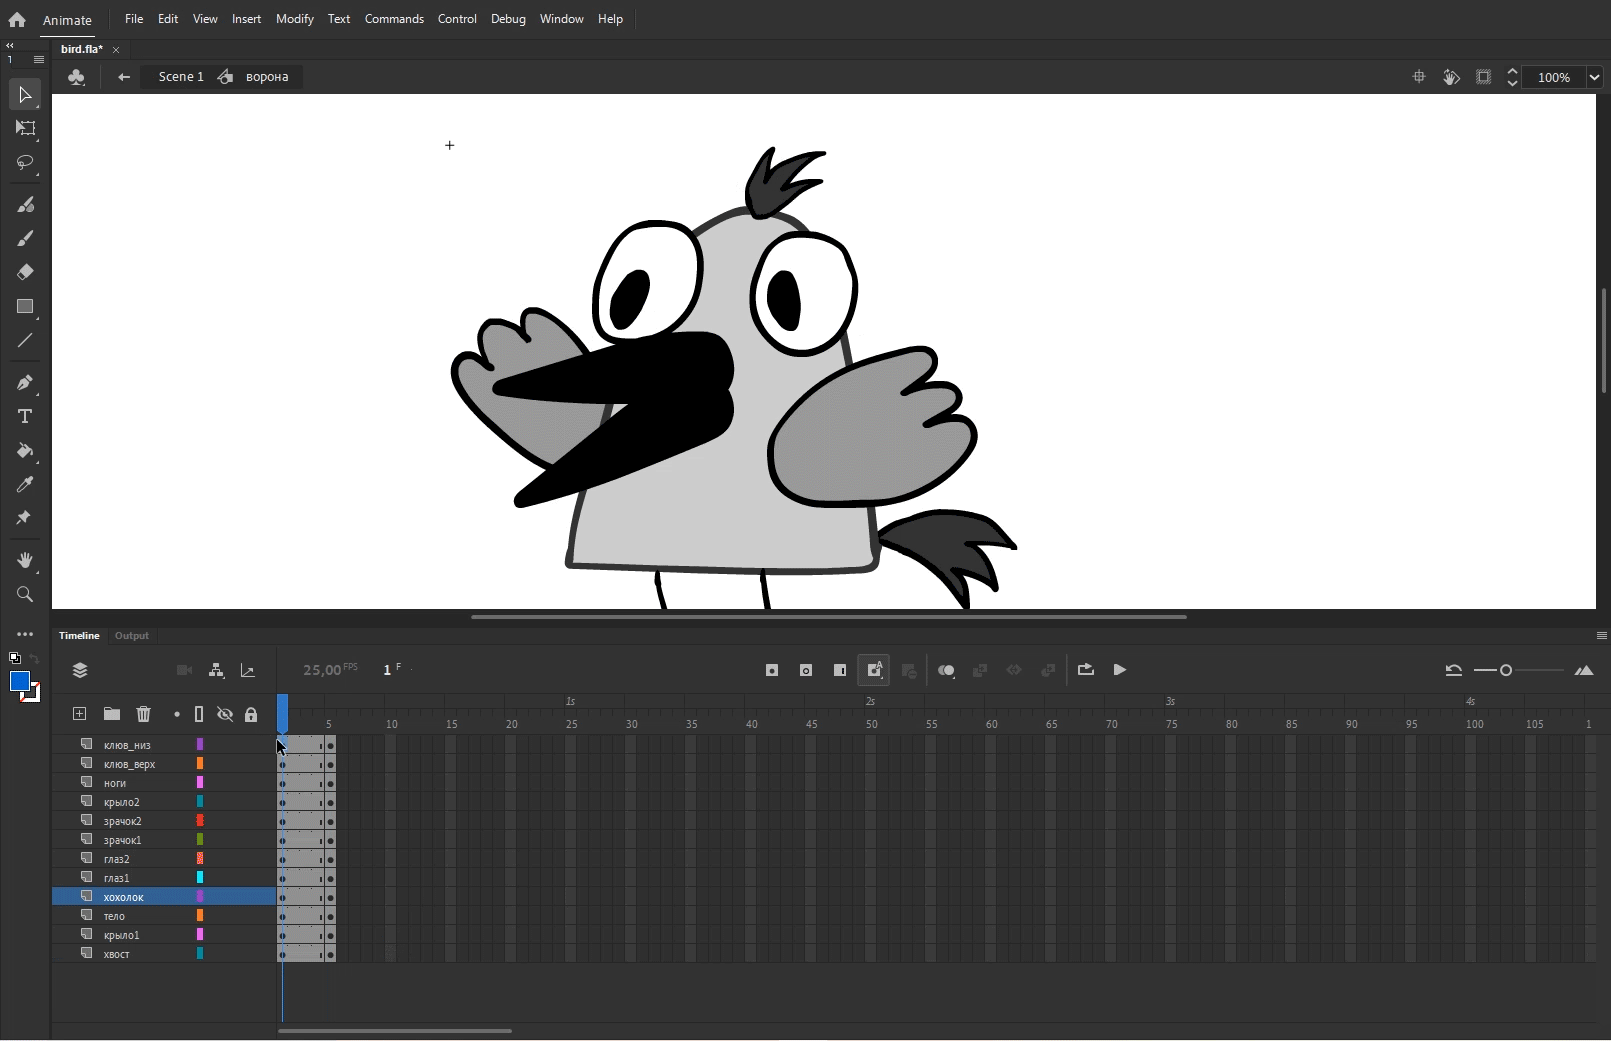Select the Line tool
This screenshot has width=1611, height=1041.
(25, 341)
